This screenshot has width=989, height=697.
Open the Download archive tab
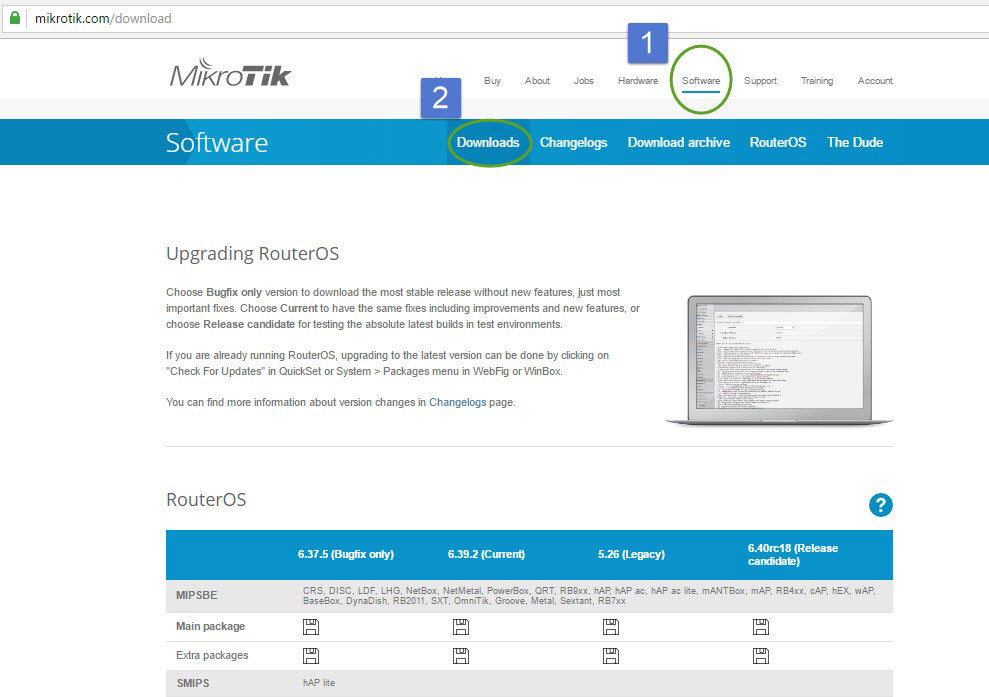[678, 142]
